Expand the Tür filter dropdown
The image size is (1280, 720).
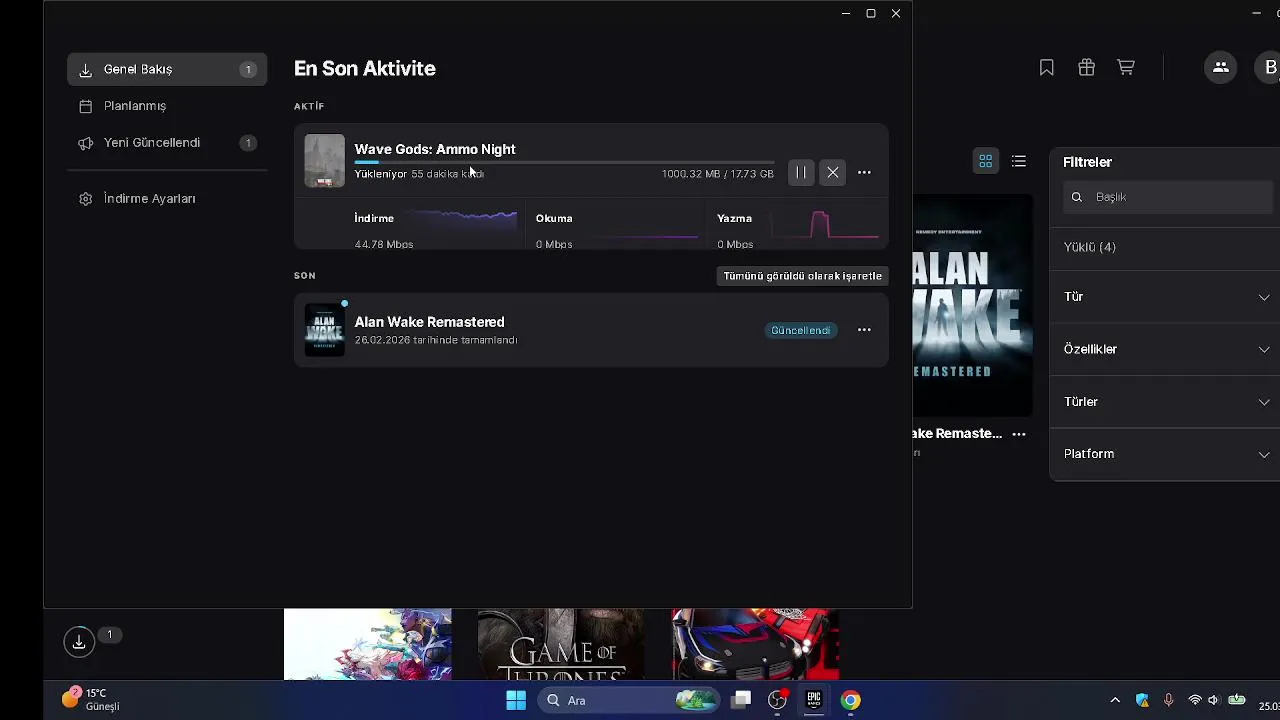(1167, 297)
